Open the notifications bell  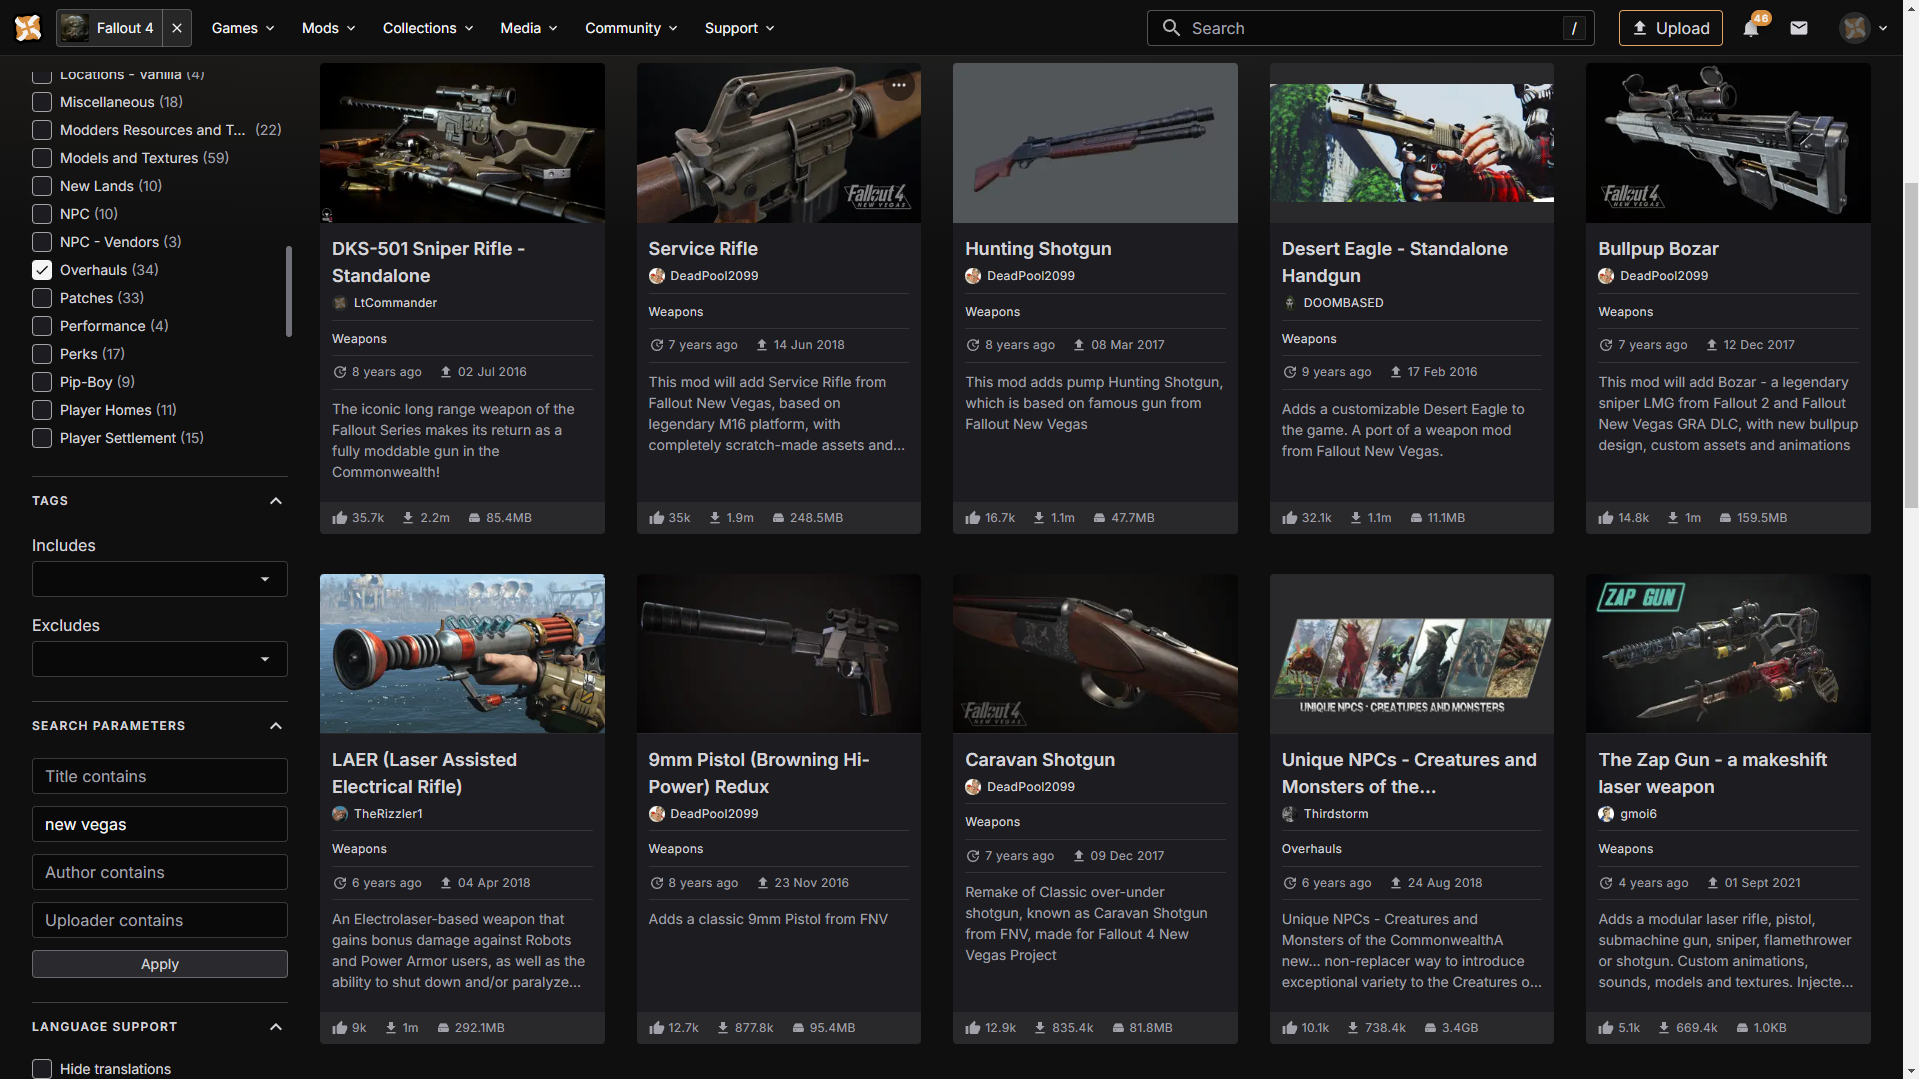(x=1751, y=28)
